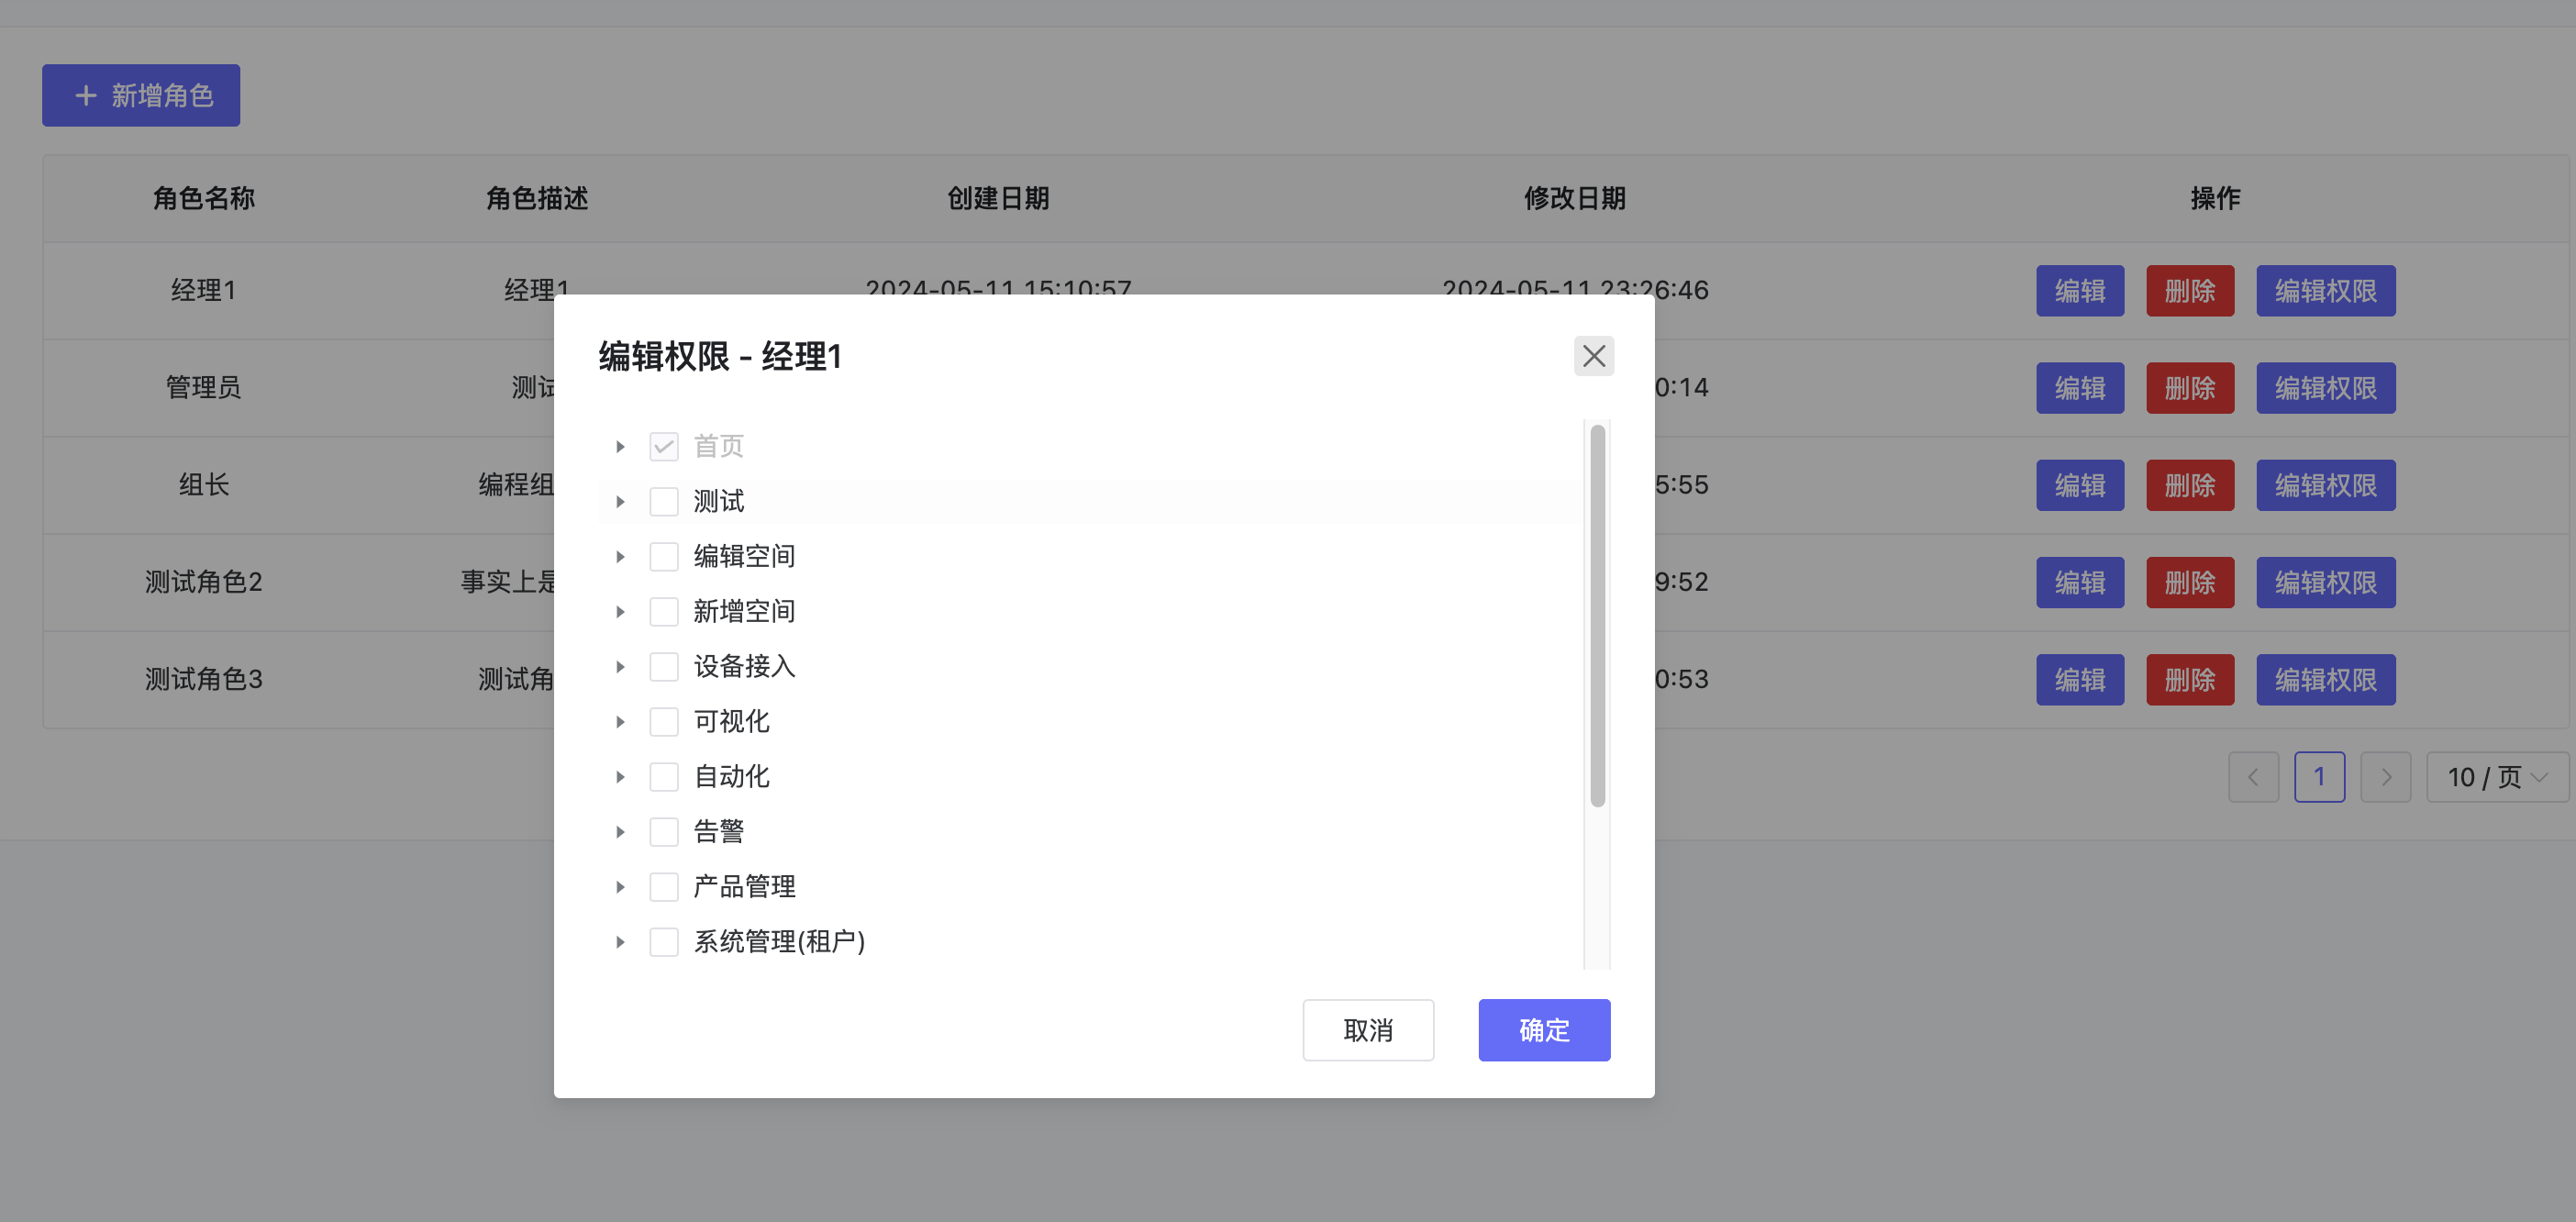The height and width of the screenshot is (1222, 2576).
Task: Expand the 设备接入 tree node
Action: 620,666
